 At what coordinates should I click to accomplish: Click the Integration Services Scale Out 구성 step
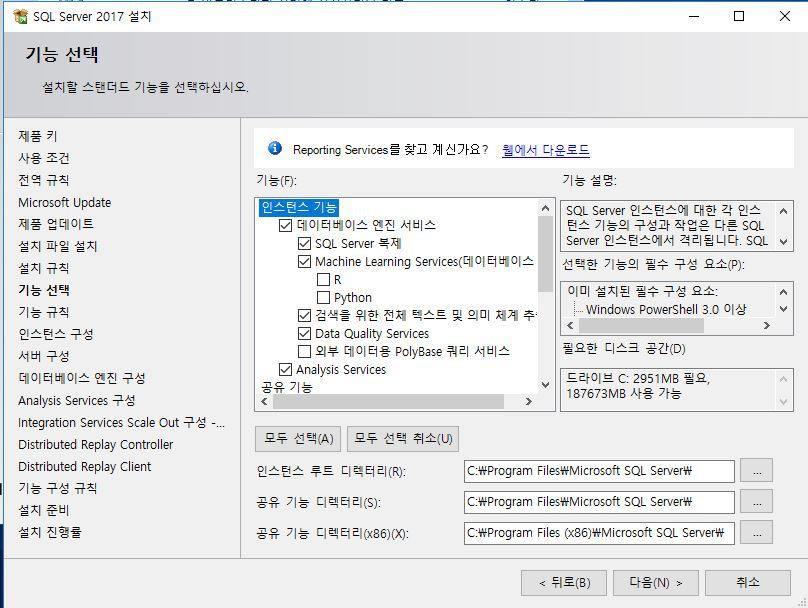click(x=121, y=423)
